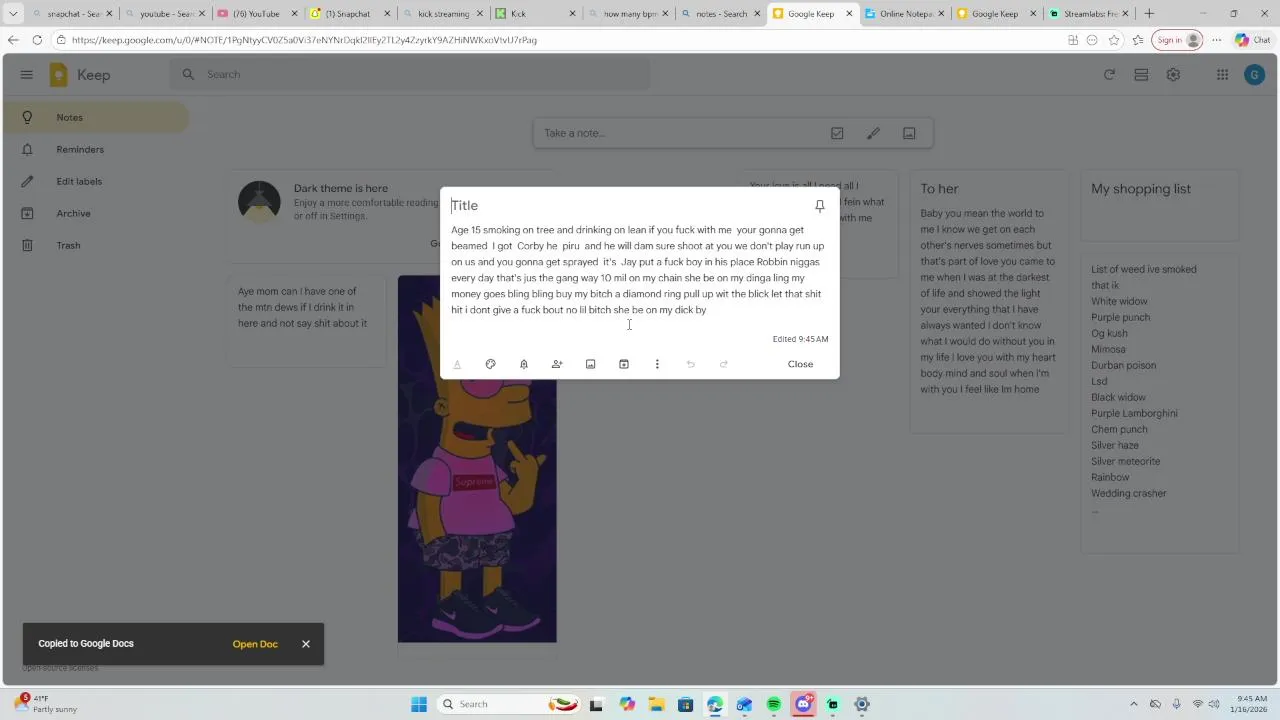Click the browser Sign in button
Viewport: 1280px width, 720px height.
point(1177,40)
